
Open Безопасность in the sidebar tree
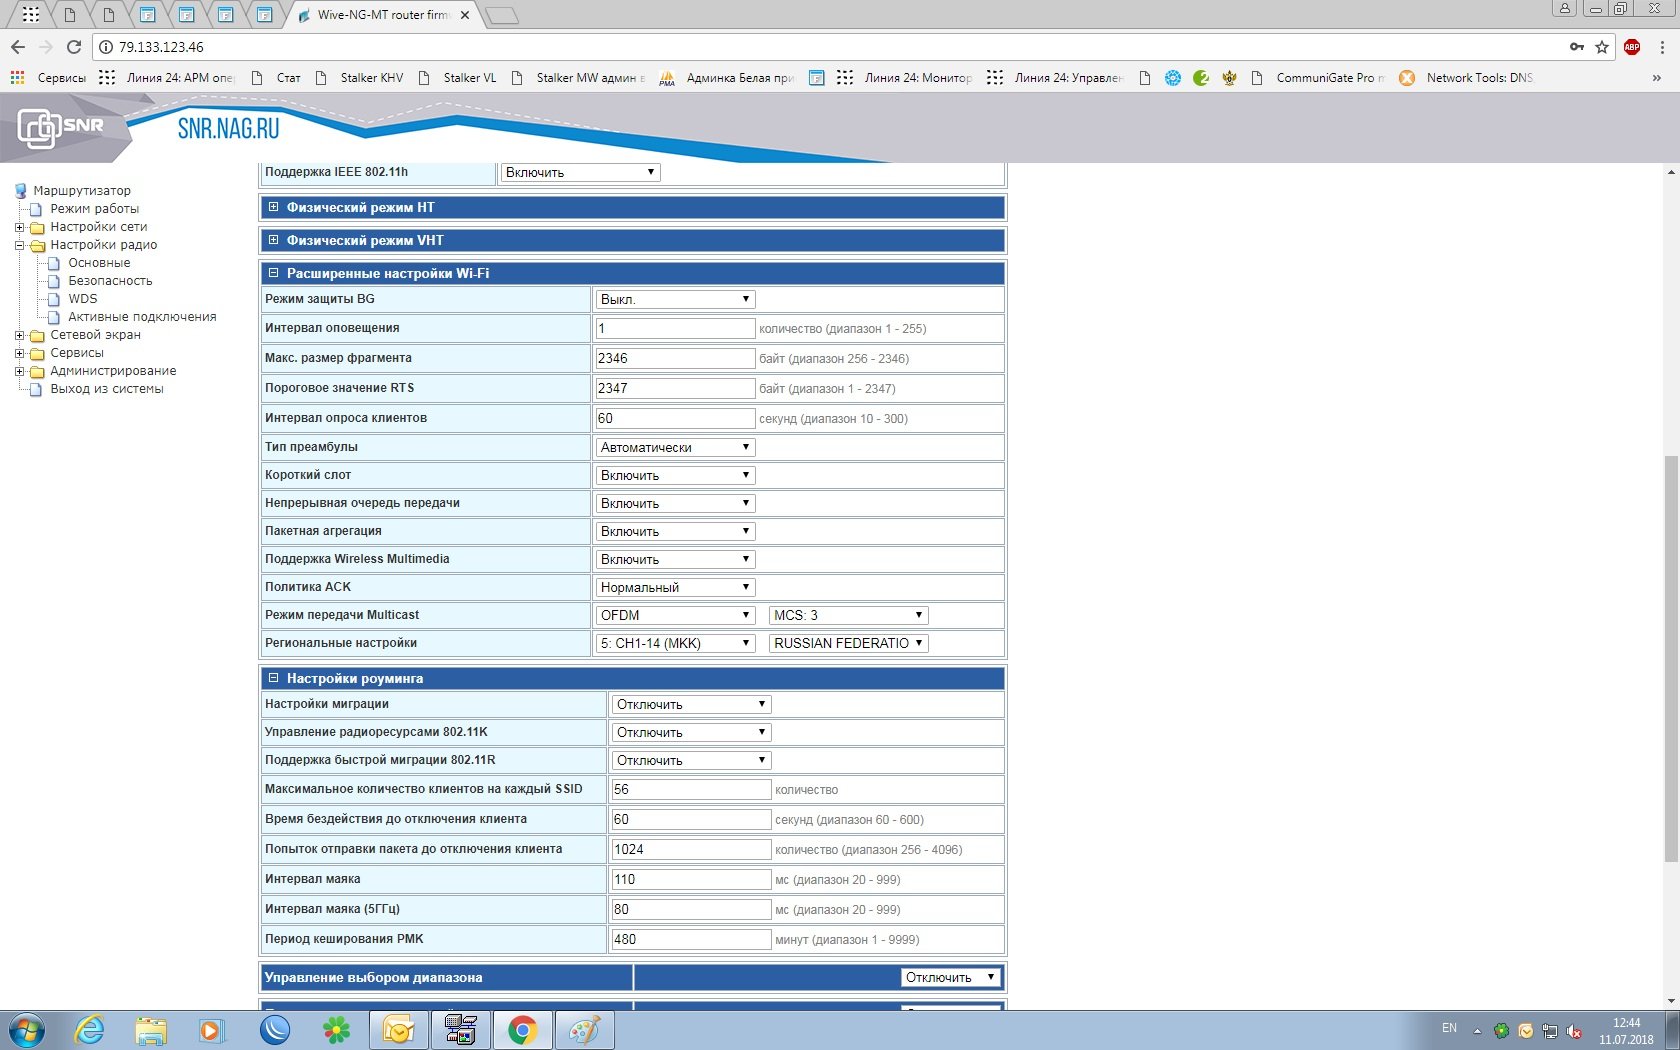point(110,281)
